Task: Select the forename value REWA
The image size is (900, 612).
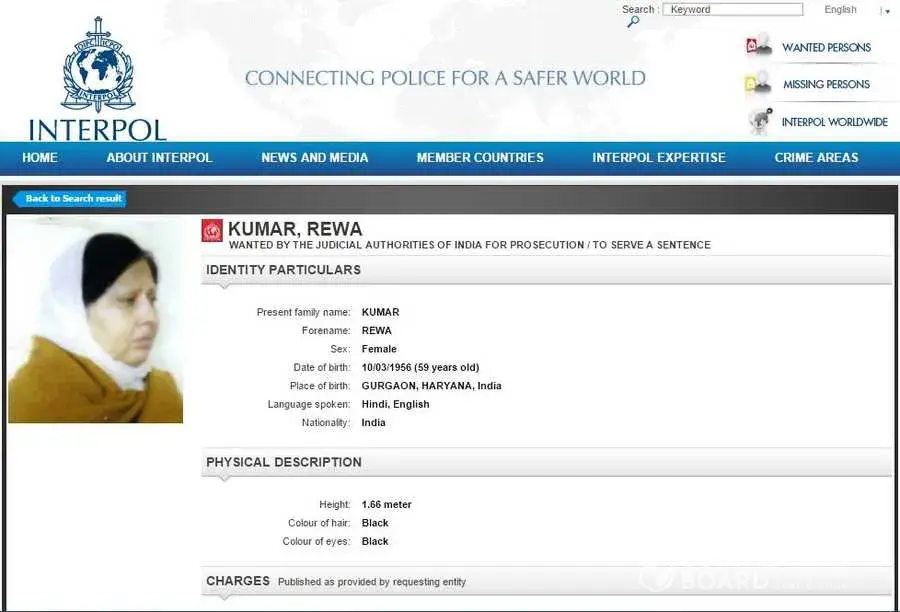Action: coord(377,331)
